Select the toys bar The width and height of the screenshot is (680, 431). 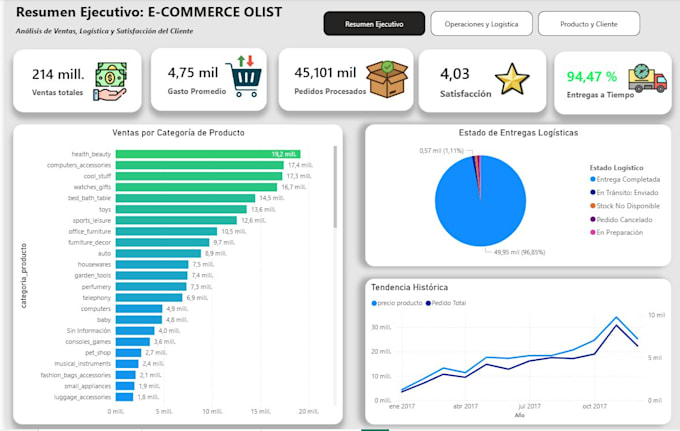coord(181,209)
